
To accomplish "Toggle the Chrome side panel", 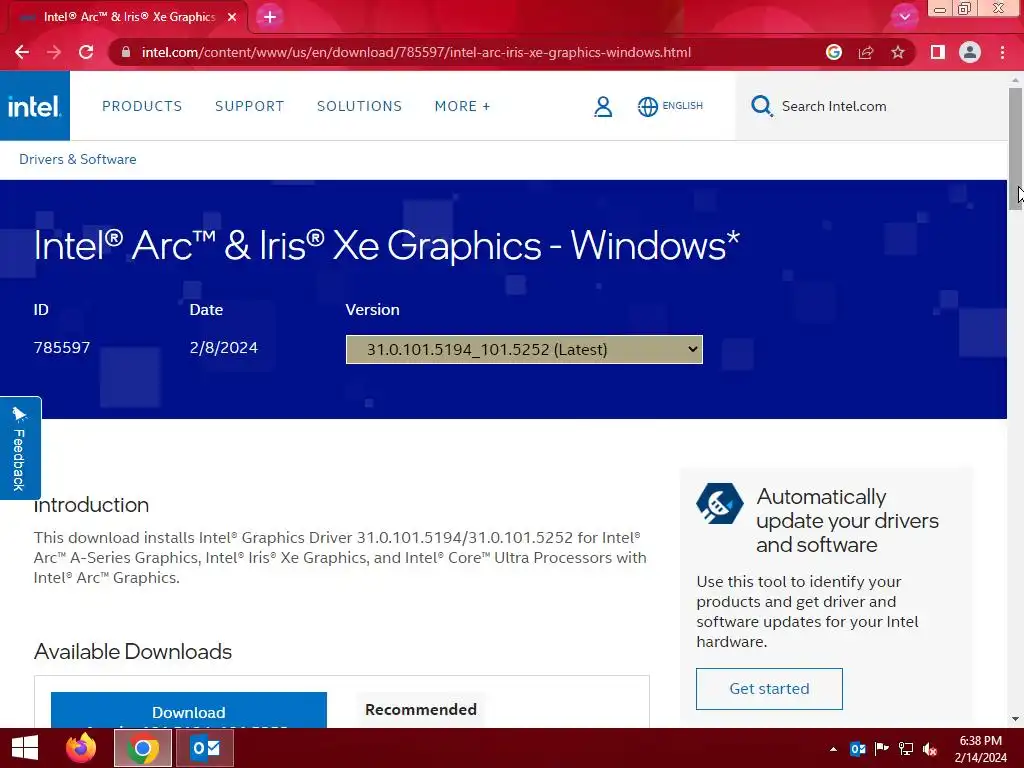I will [x=938, y=52].
